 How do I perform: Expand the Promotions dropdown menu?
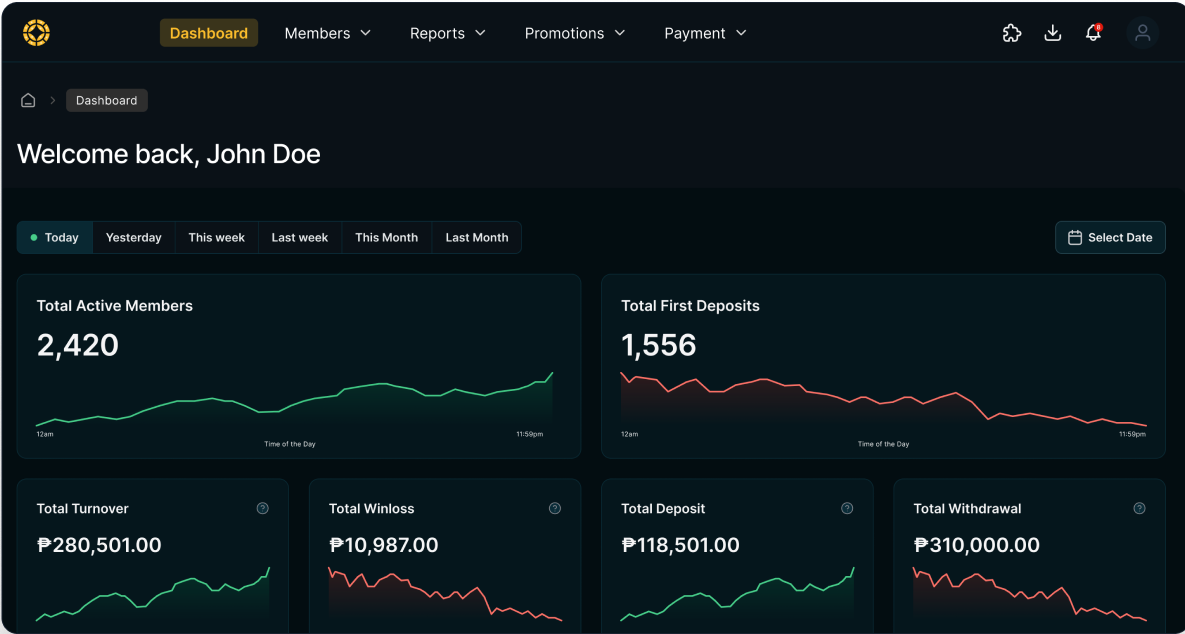click(x=574, y=33)
